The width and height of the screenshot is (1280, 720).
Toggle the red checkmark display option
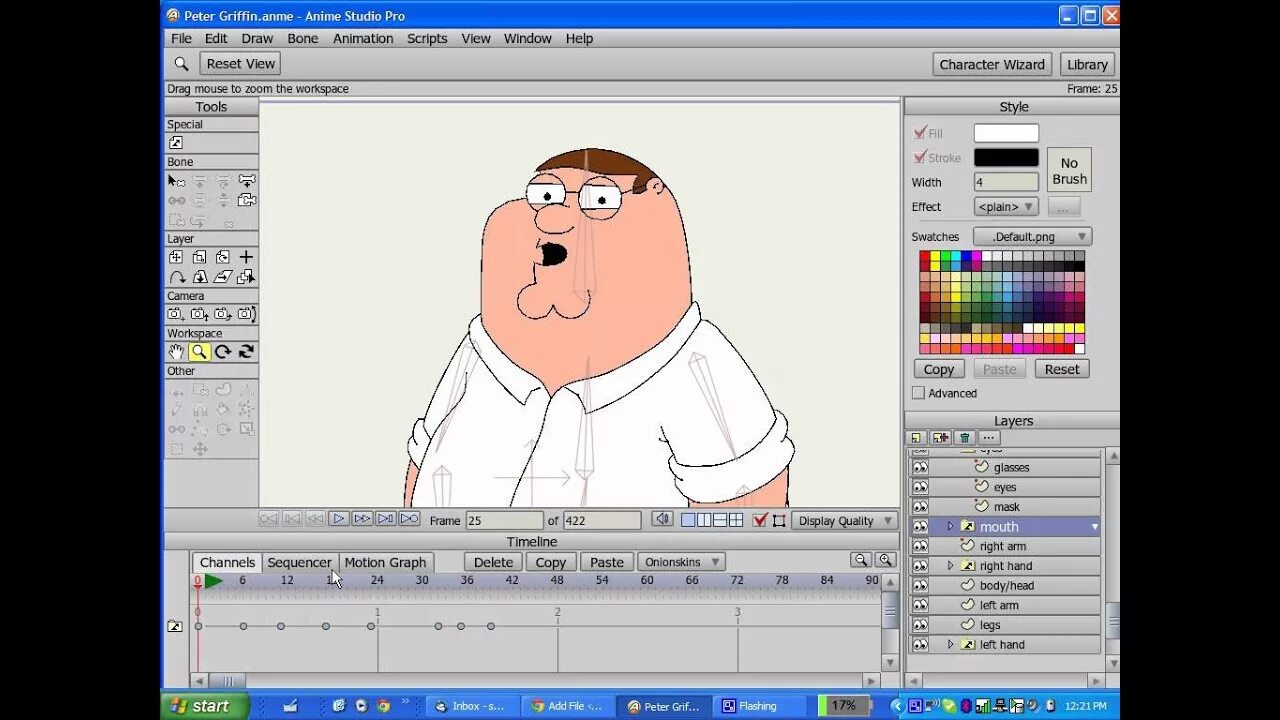(760, 520)
